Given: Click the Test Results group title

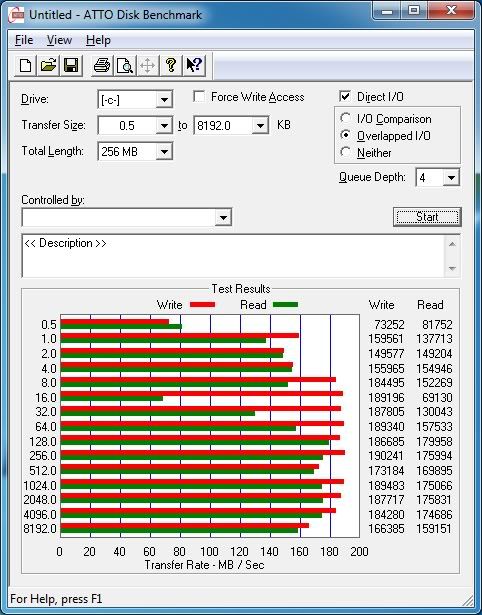Looking at the screenshot, I should coord(241,289).
